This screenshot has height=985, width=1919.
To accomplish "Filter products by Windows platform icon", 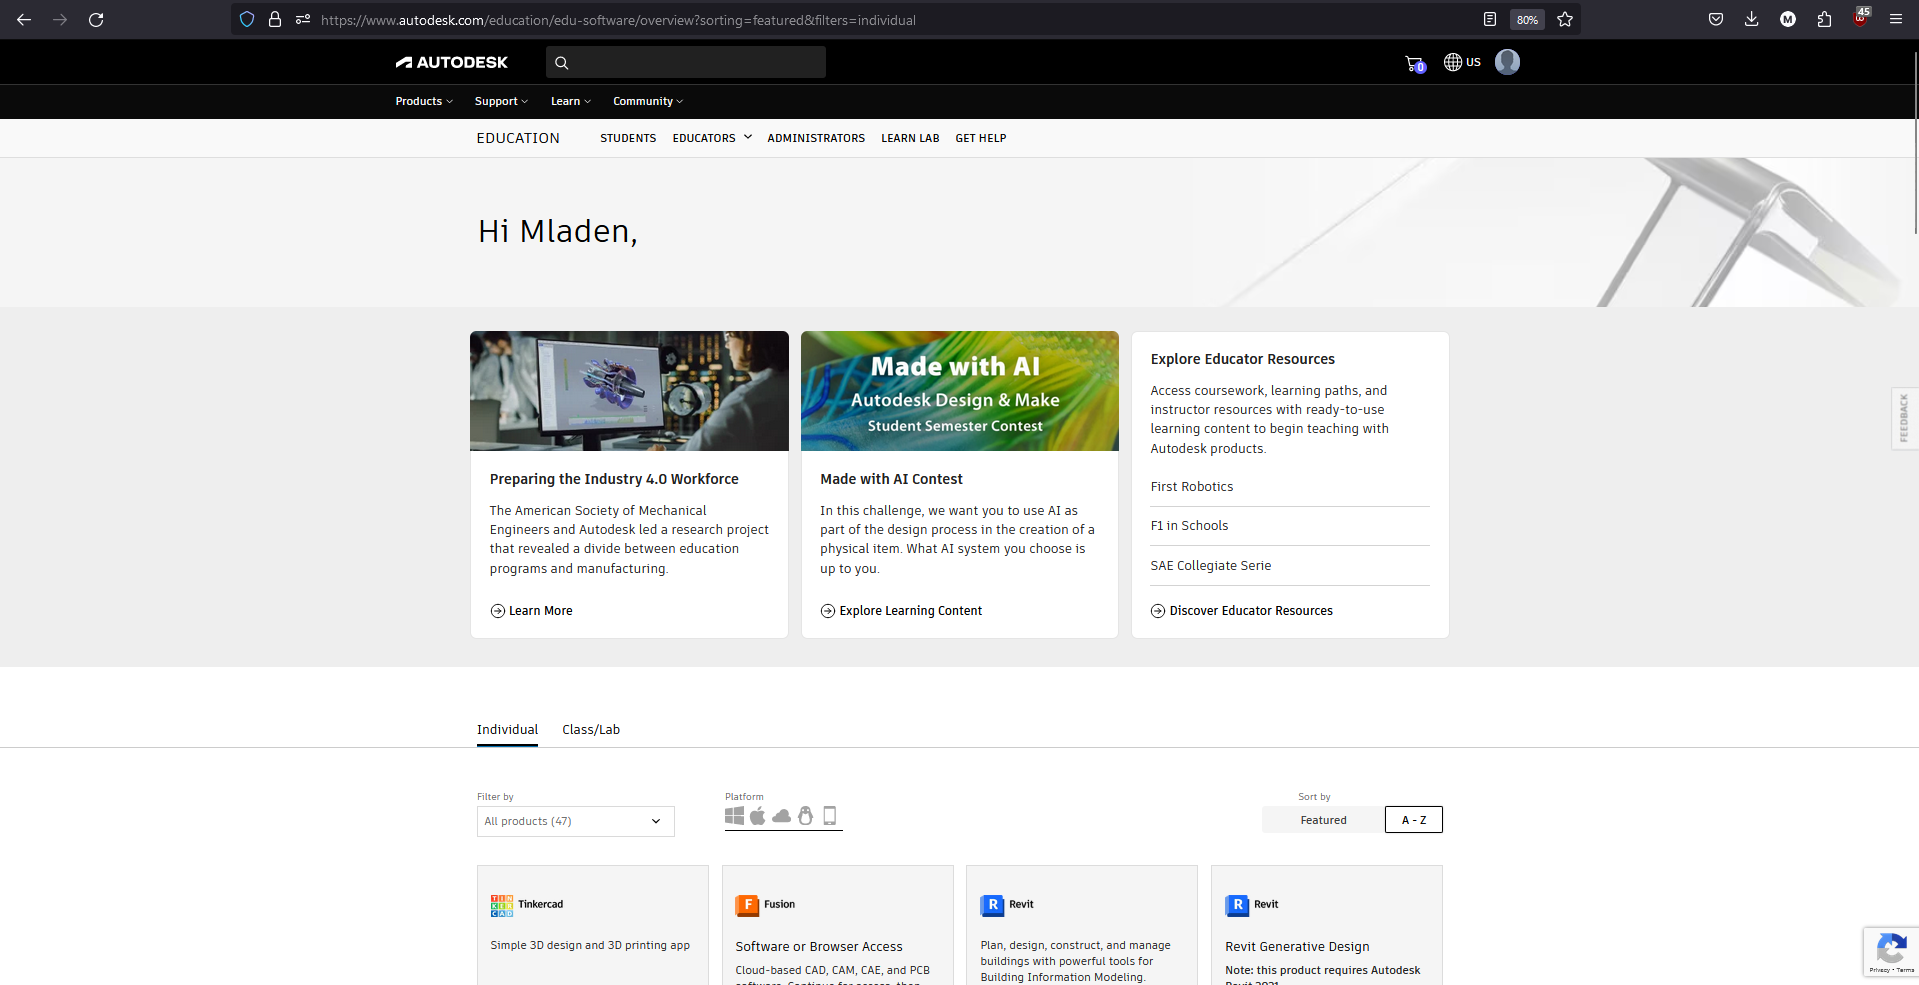I will [733, 815].
